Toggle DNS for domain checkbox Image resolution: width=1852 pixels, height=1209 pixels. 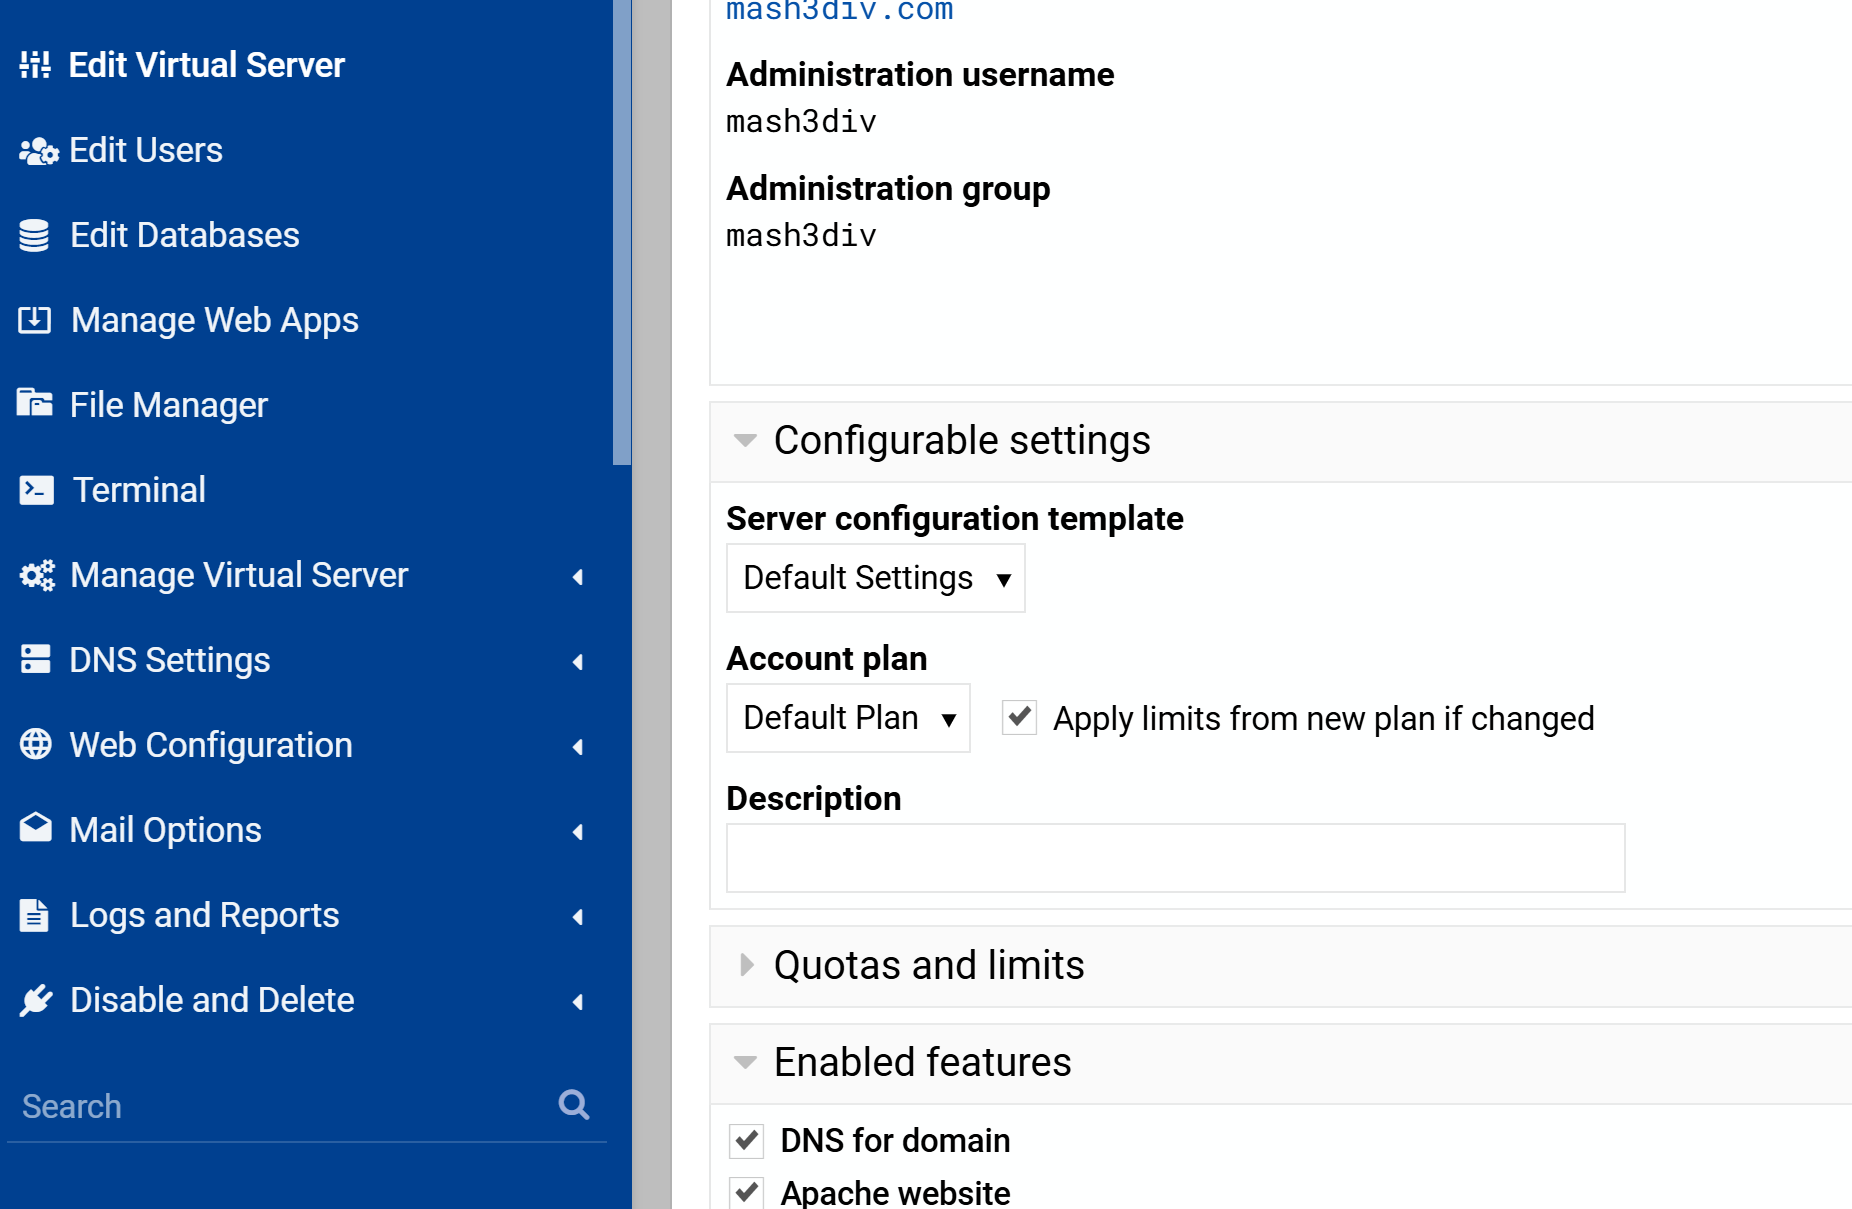[x=746, y=1140]
